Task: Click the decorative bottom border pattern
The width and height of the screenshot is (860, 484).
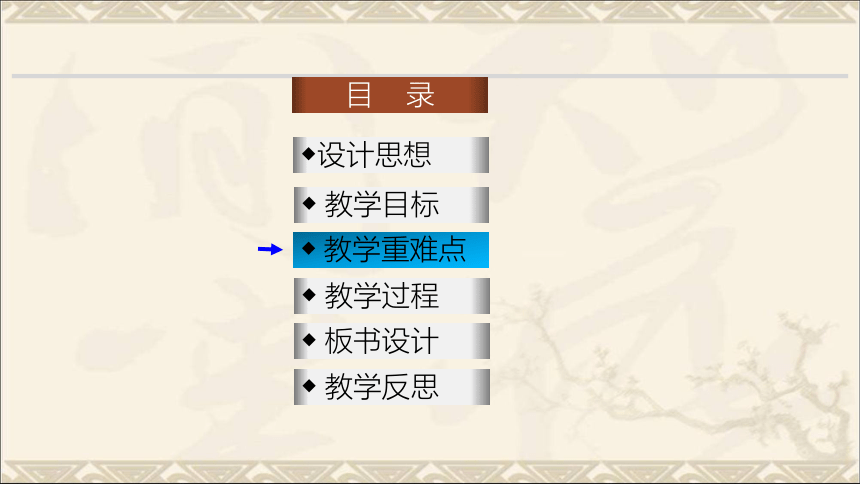Action: coord(430,471)
